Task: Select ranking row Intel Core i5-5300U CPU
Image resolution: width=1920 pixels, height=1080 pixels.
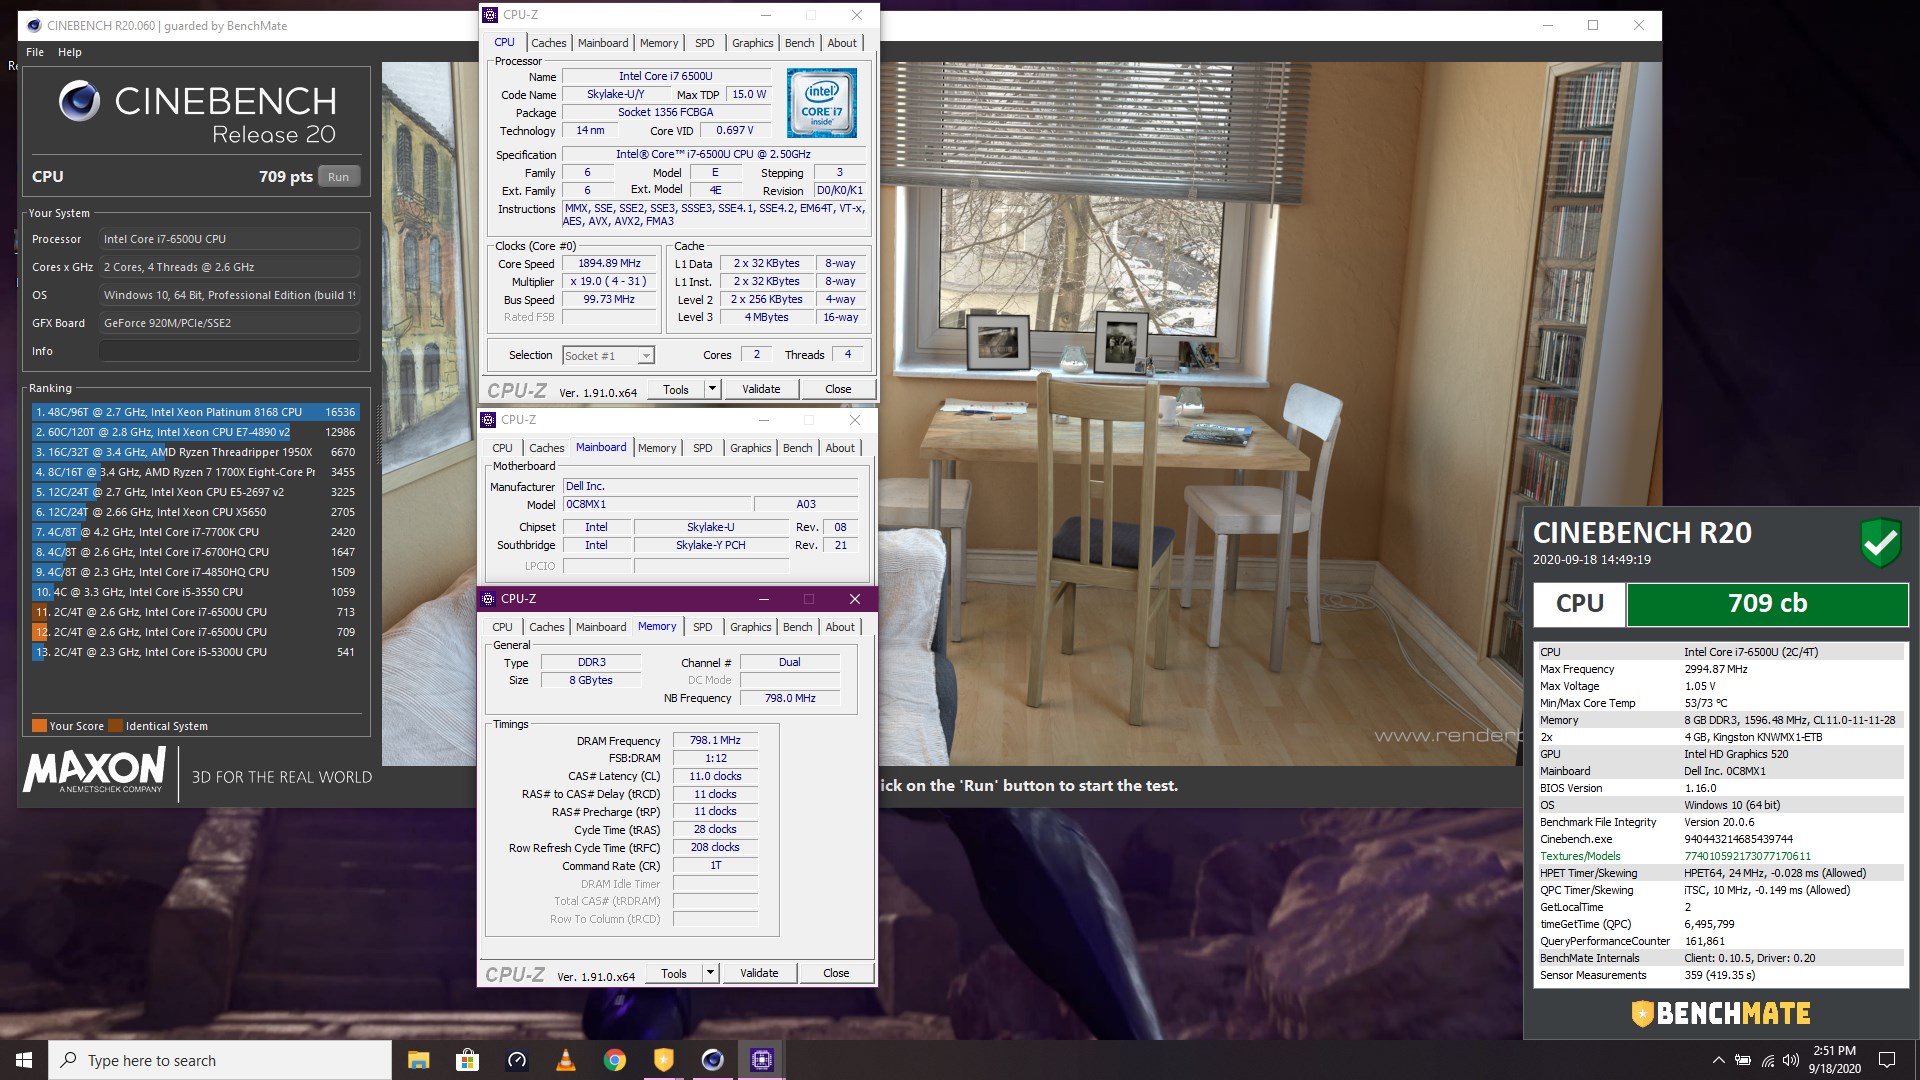Action: 195,652
